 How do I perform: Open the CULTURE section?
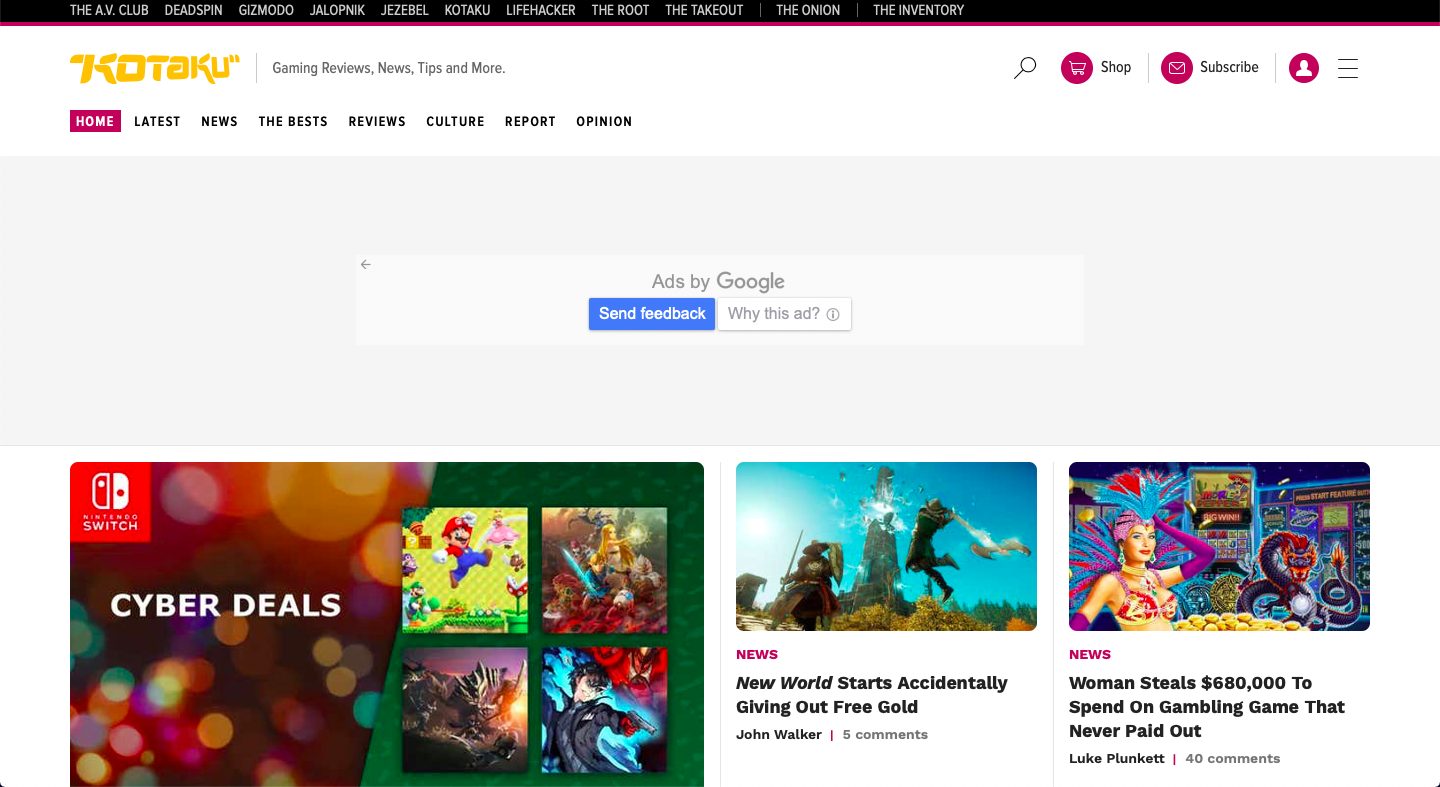click(x=455, y=121)
